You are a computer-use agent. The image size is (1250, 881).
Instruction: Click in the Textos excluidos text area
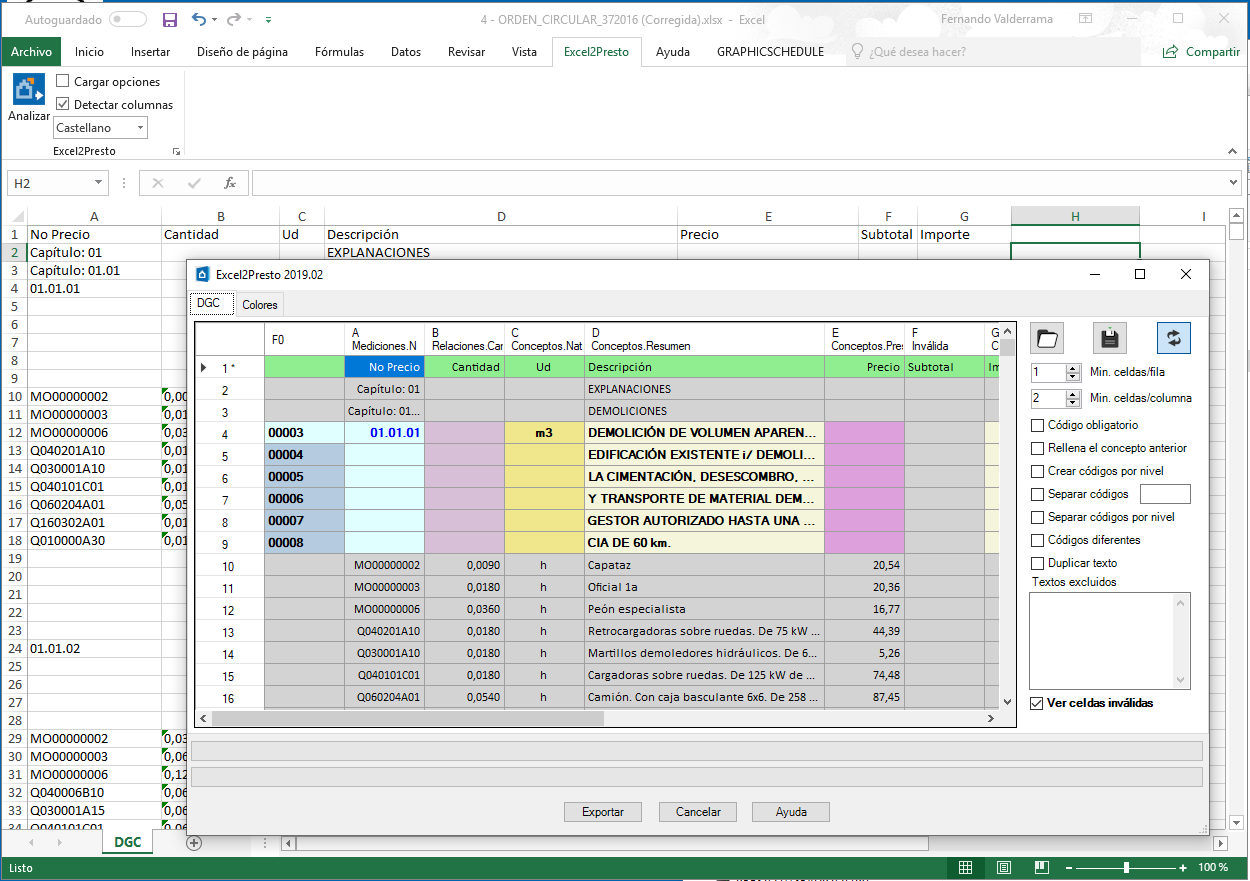(1102, 640)
